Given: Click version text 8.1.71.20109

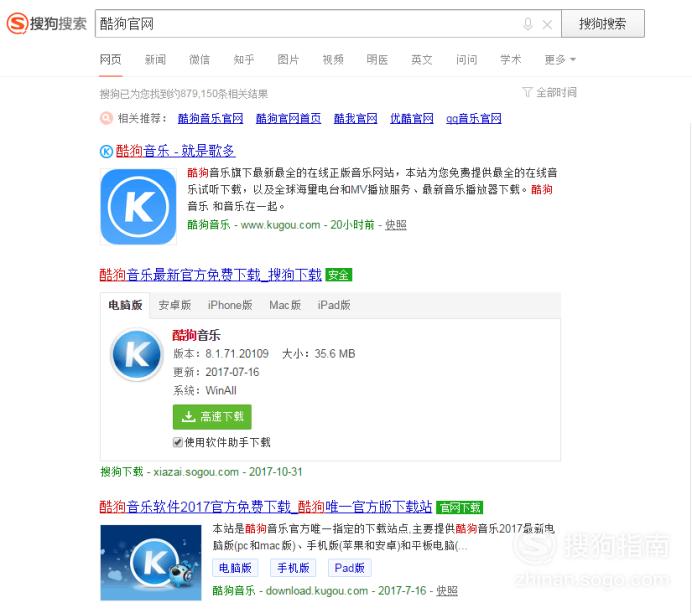Looking at the screenshot, I should click(x=237, y=354).
